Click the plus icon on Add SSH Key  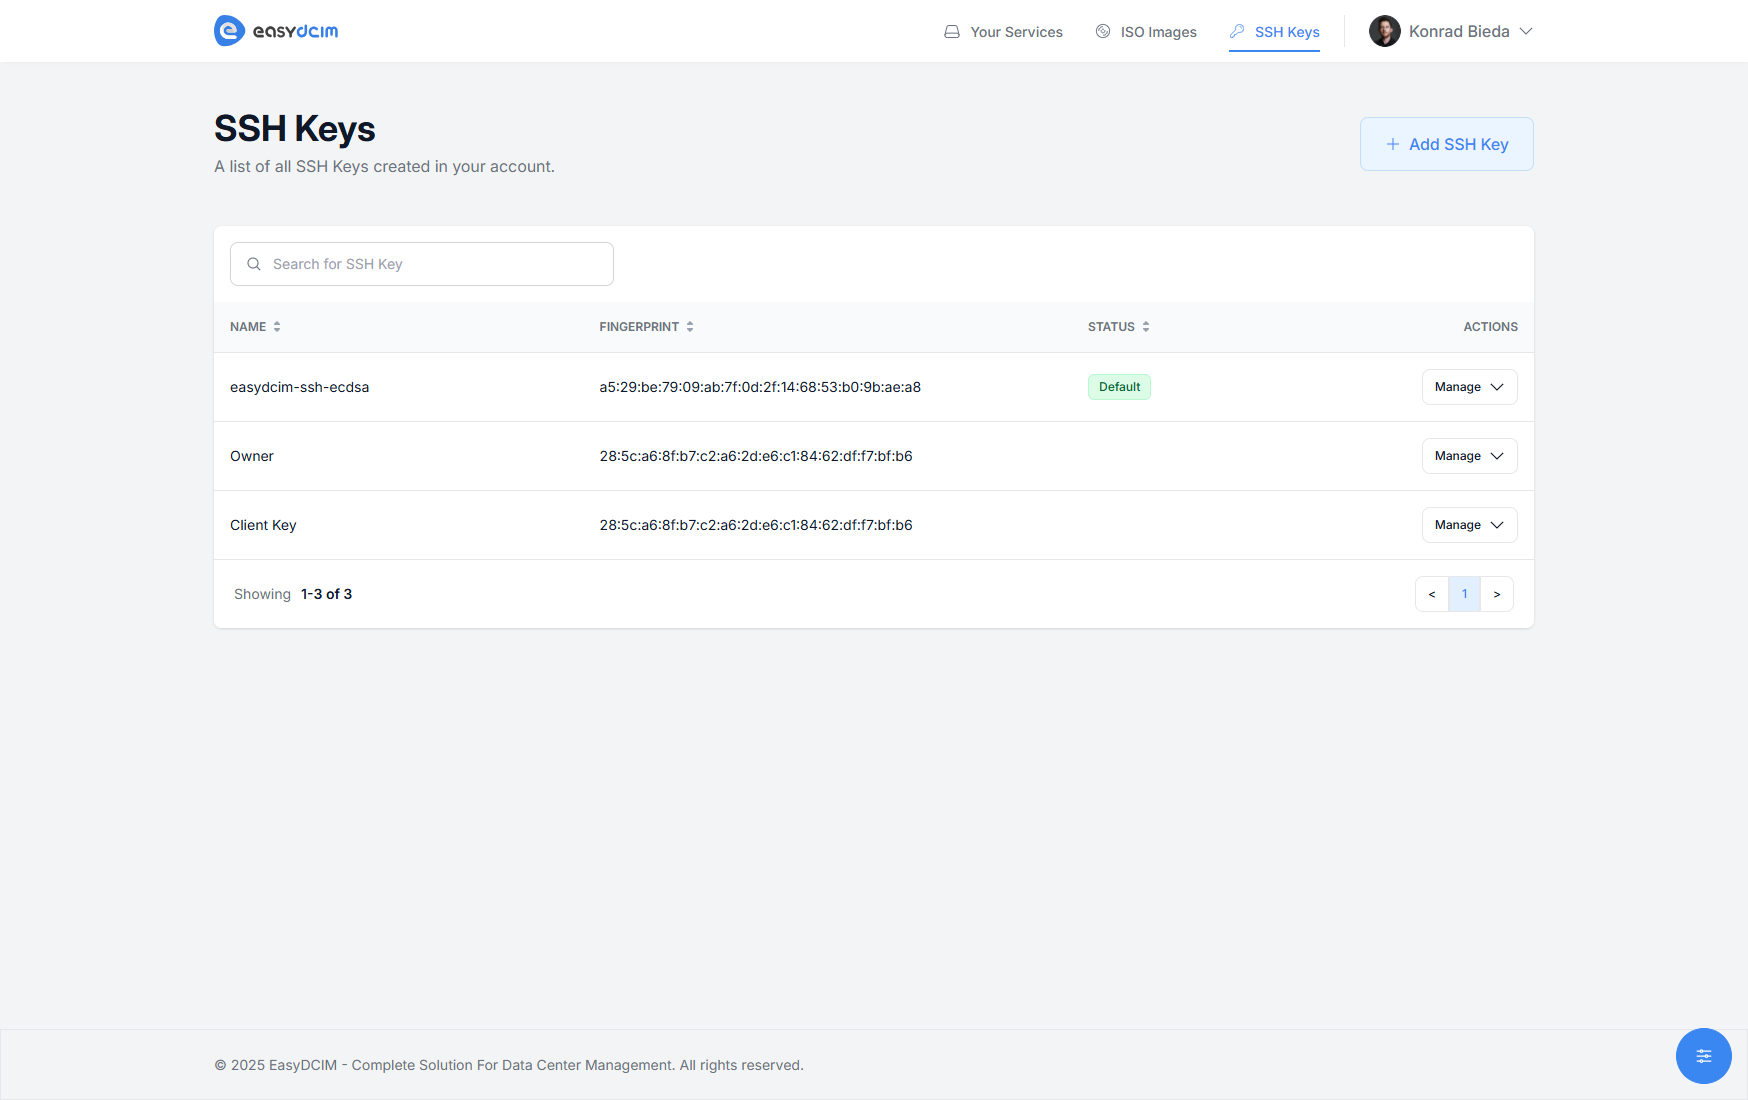[x=1392, y=144]
